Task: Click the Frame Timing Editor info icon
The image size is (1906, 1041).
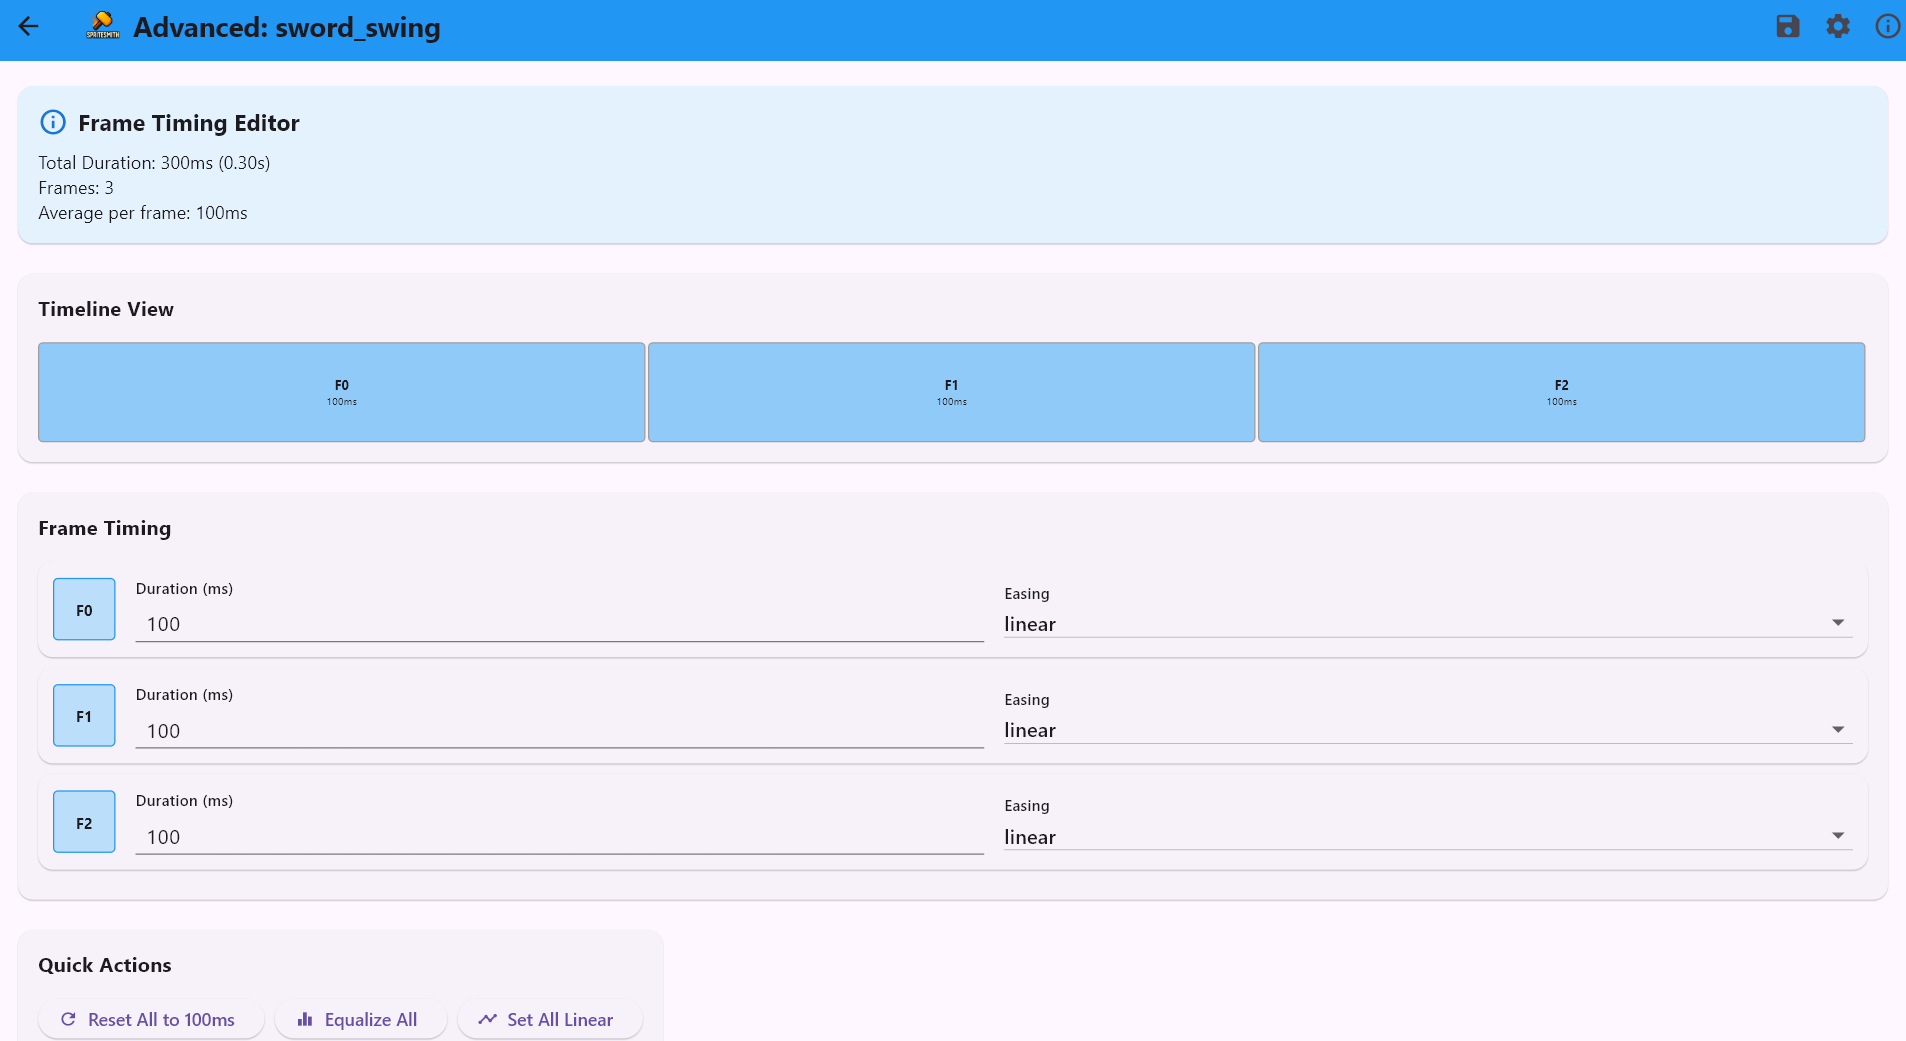Action: click(53, 122)
